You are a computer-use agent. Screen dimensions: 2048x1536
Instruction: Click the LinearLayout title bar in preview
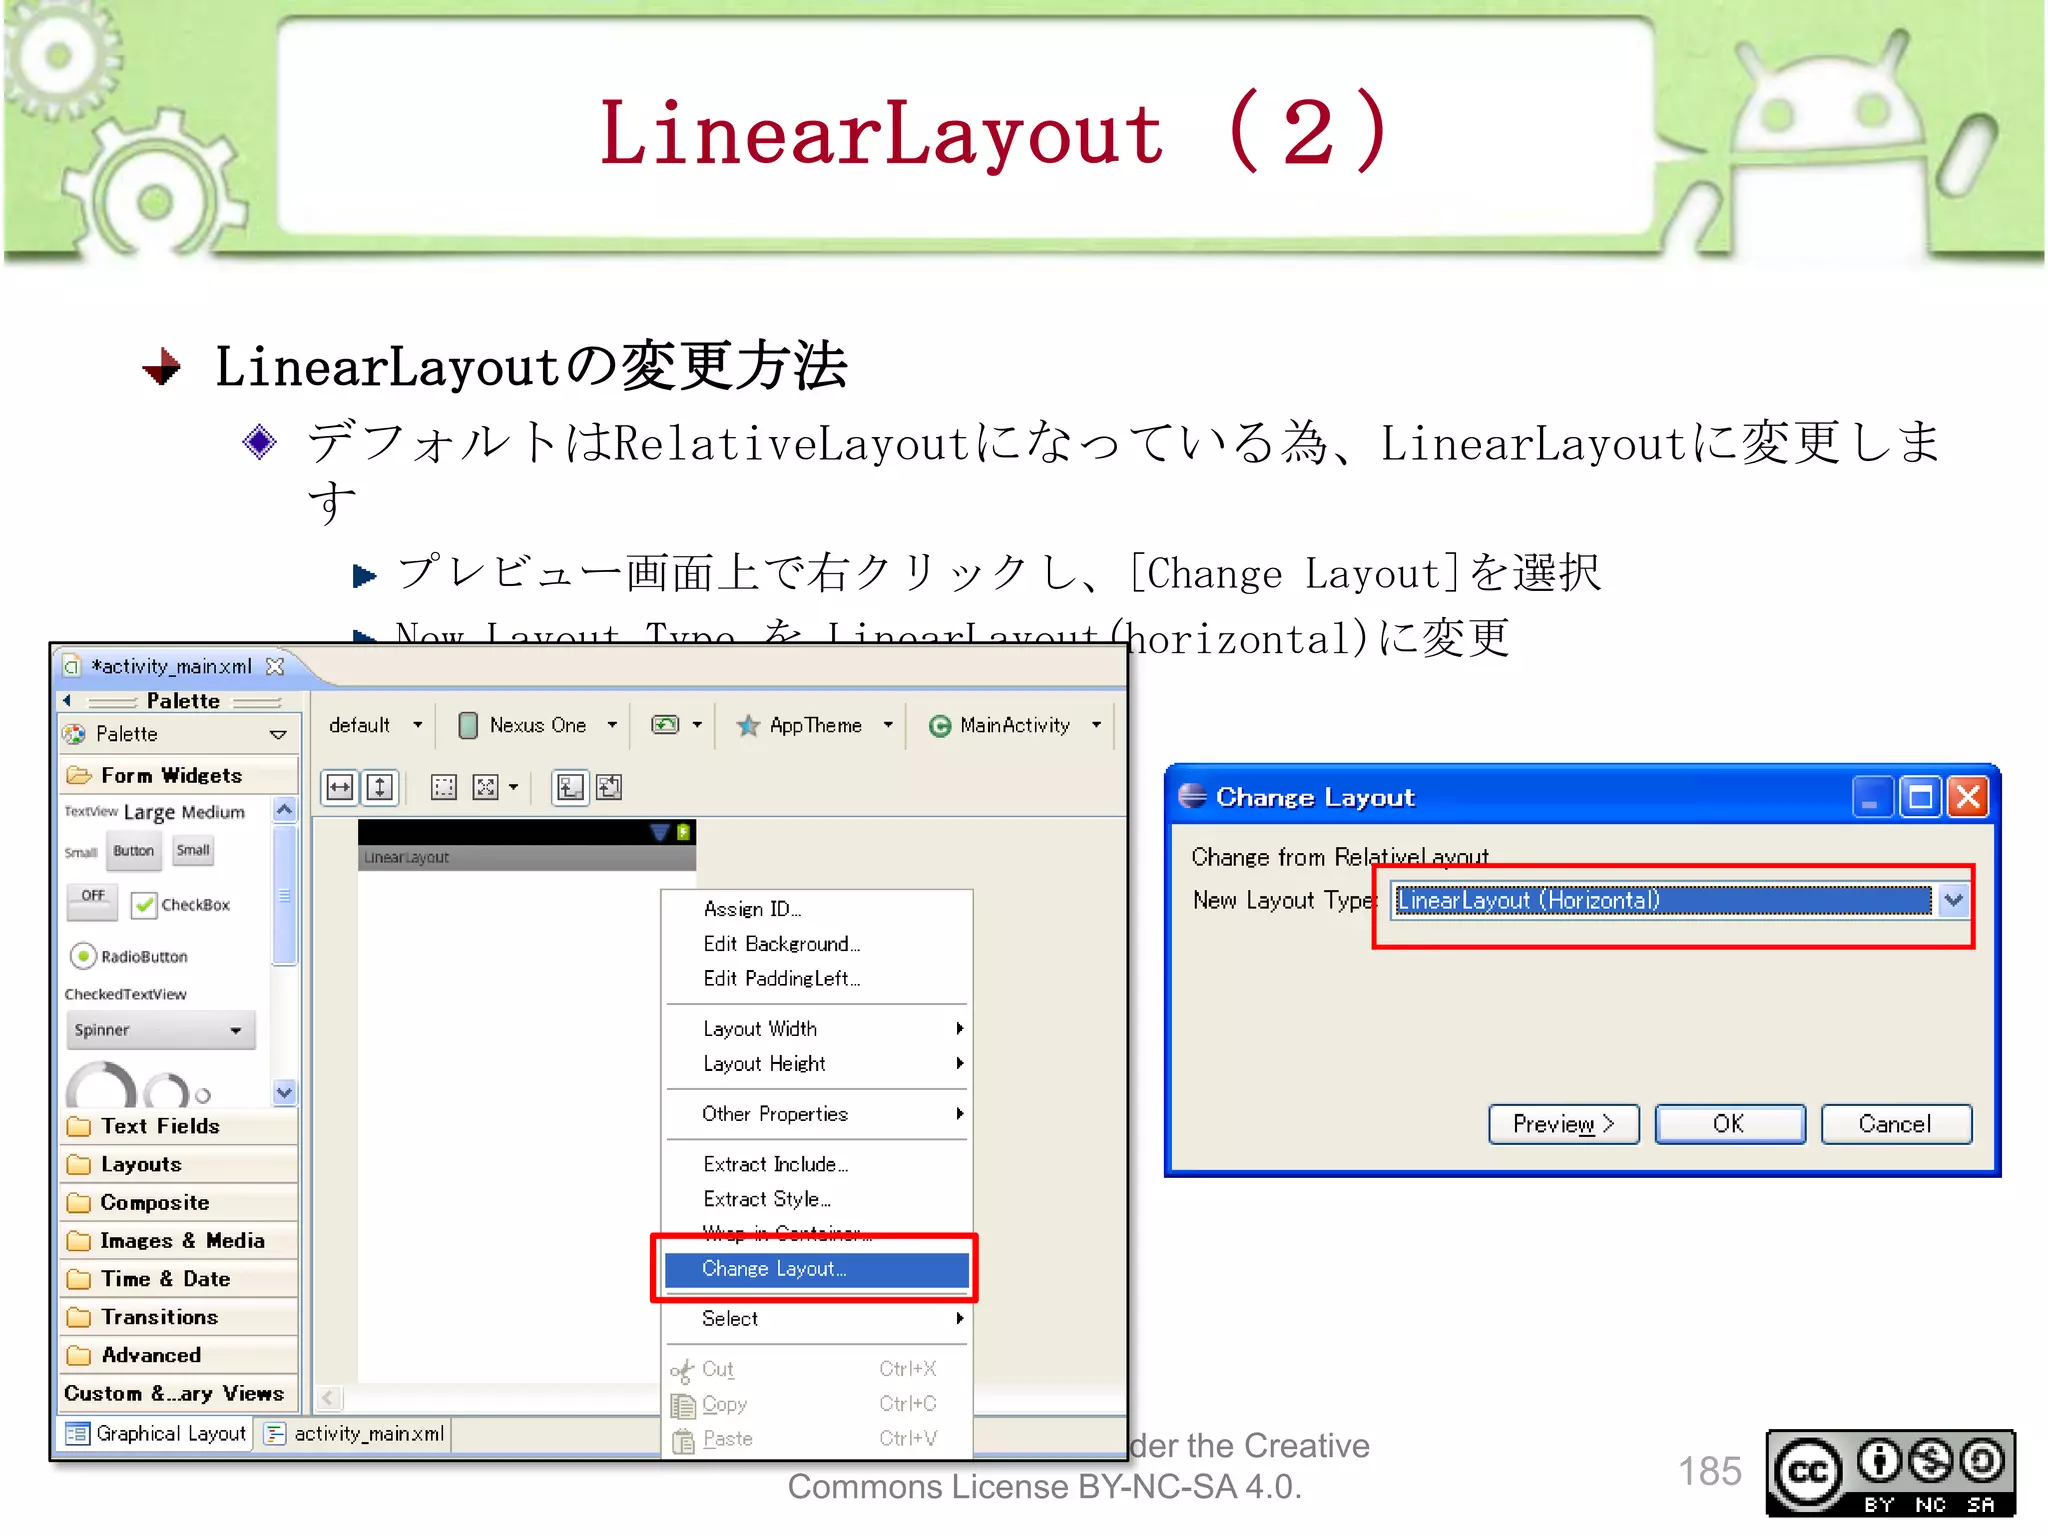pos(527,857)
